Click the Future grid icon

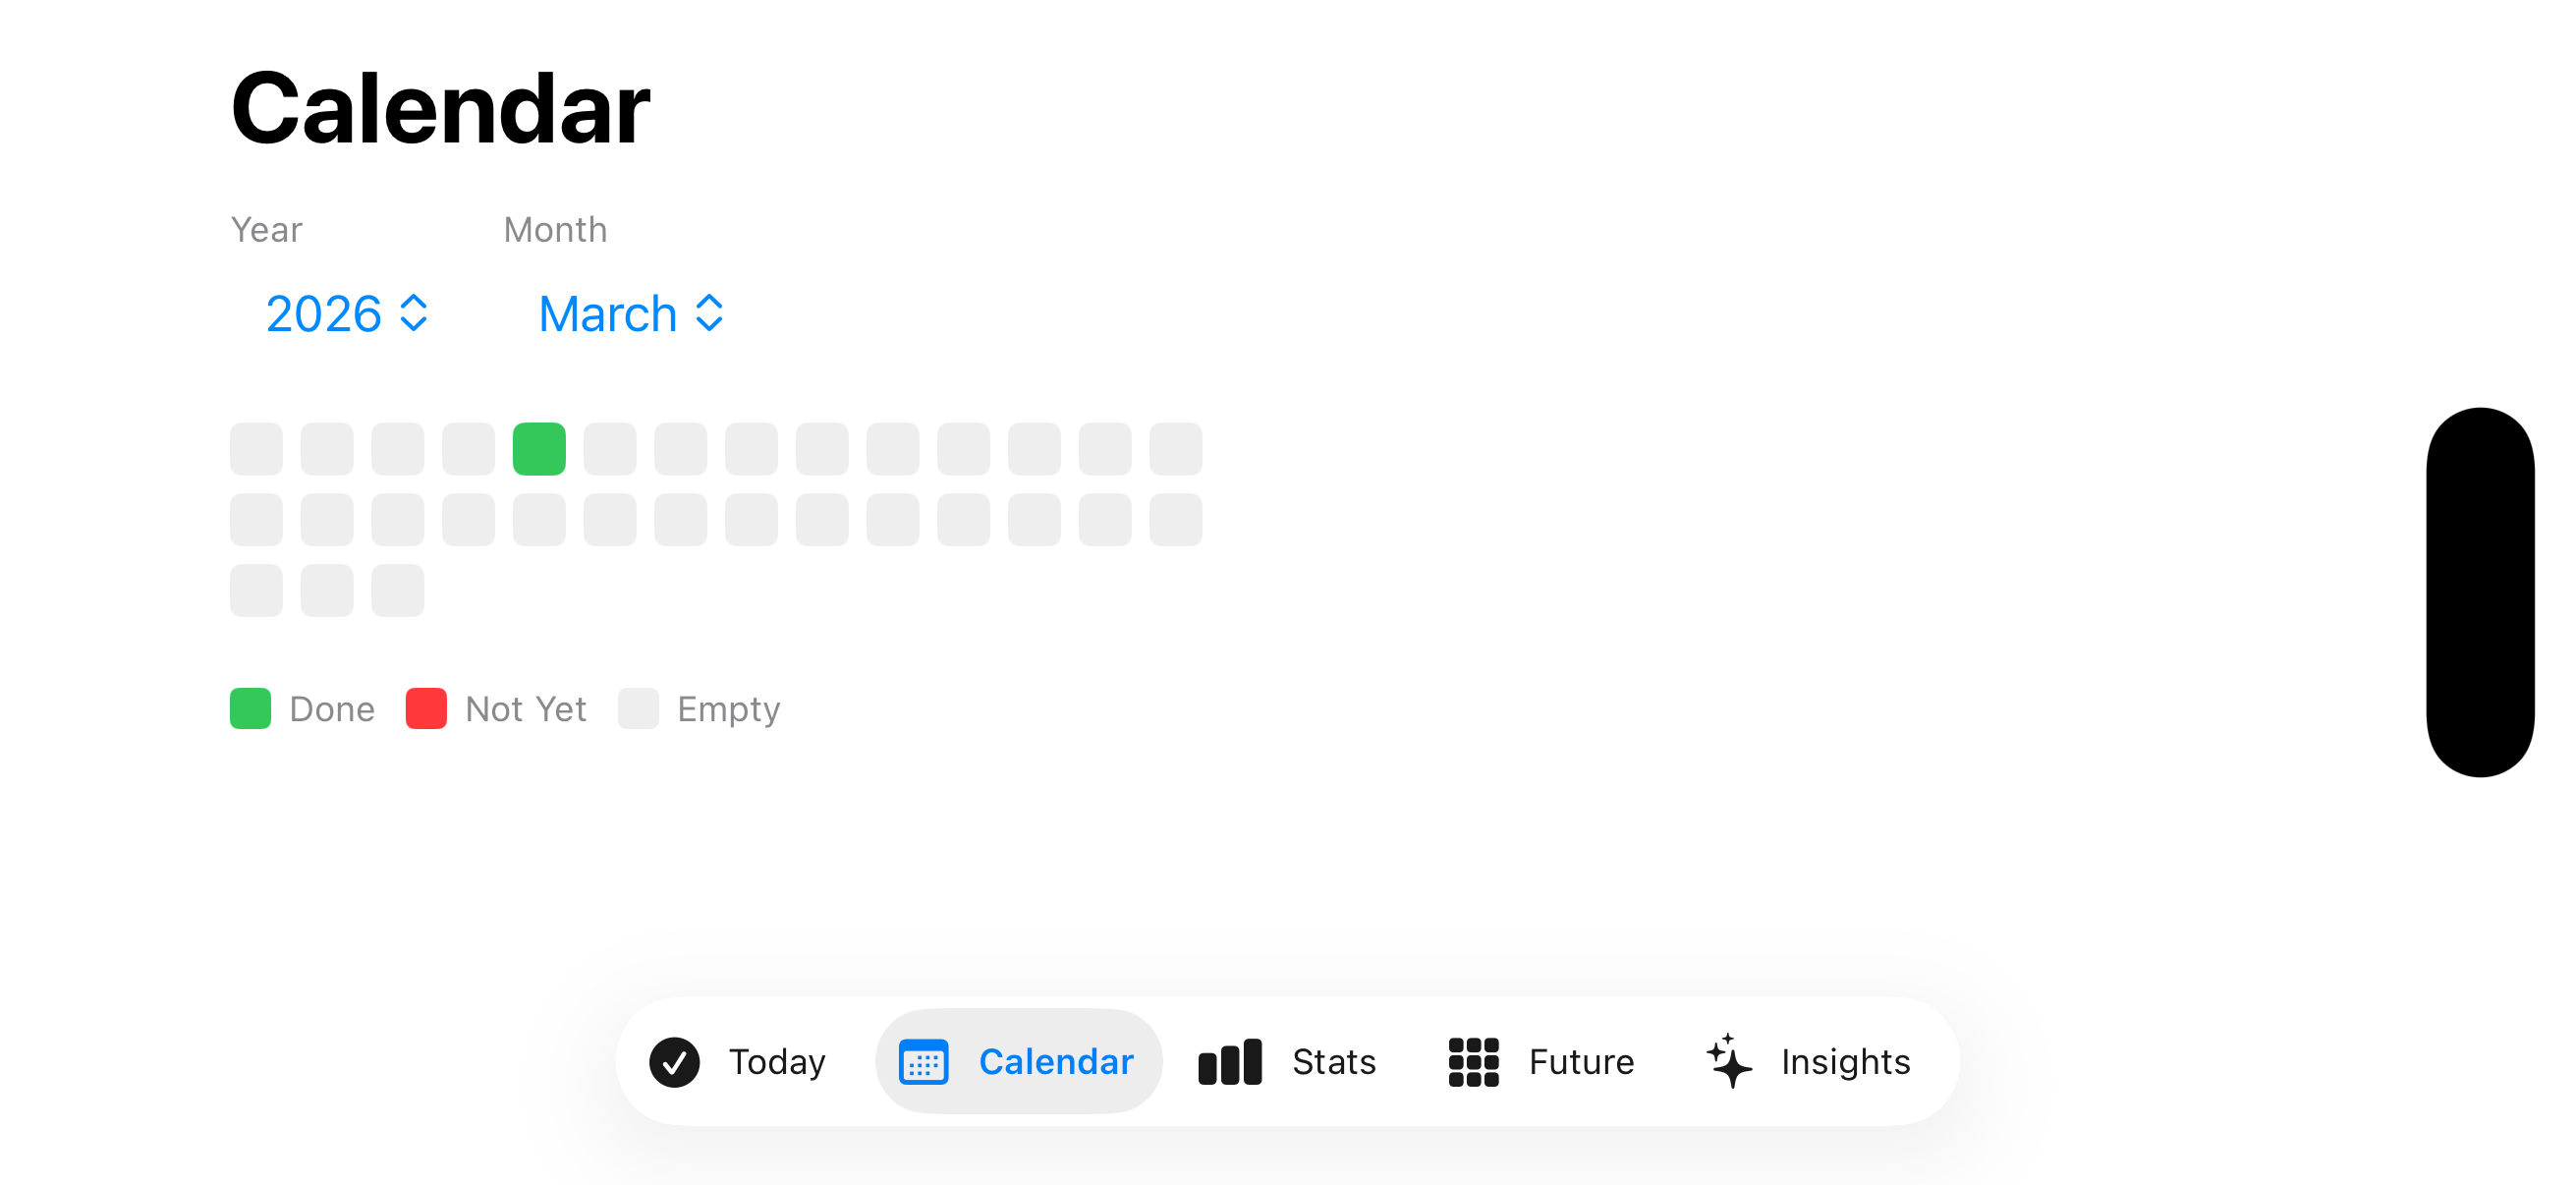pos(1473,1061)
